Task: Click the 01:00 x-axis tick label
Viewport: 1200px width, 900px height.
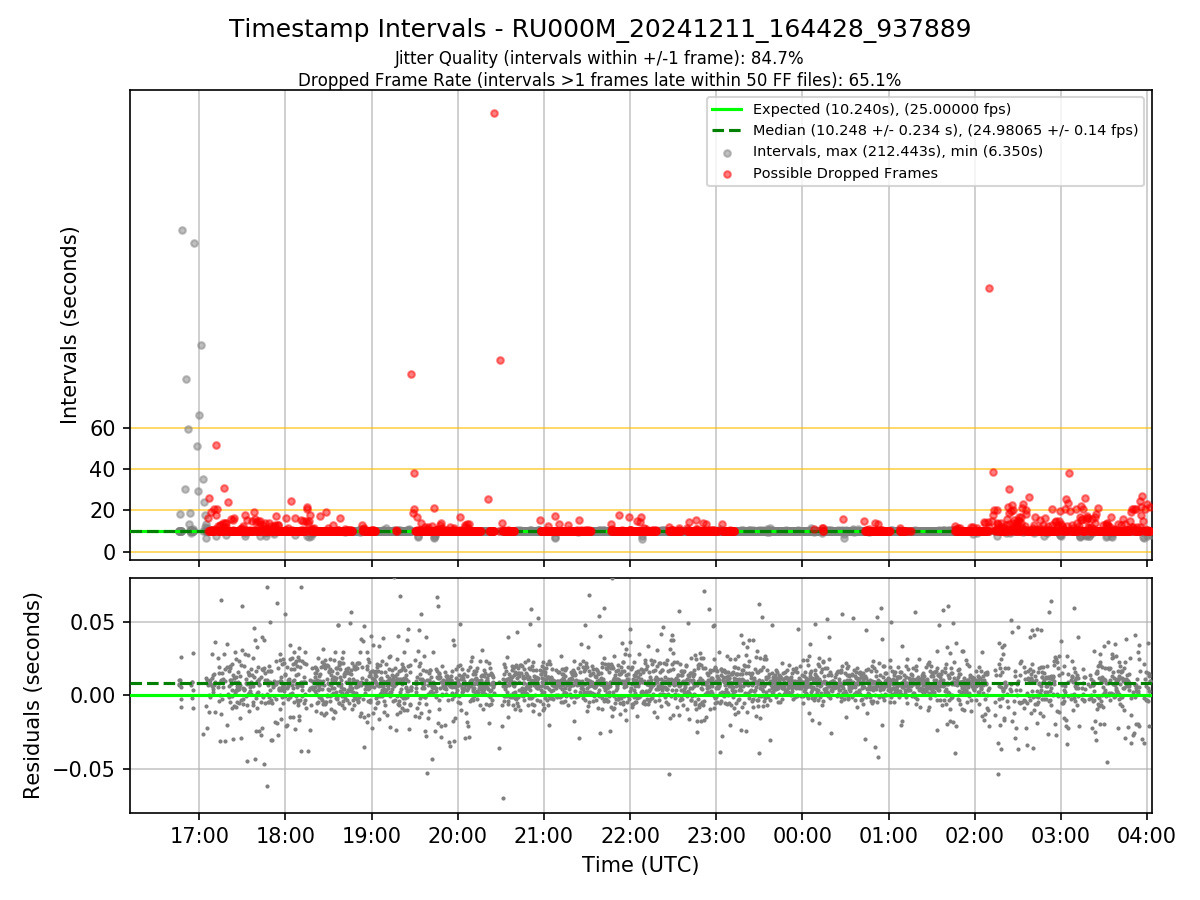Action: point(889,834)
